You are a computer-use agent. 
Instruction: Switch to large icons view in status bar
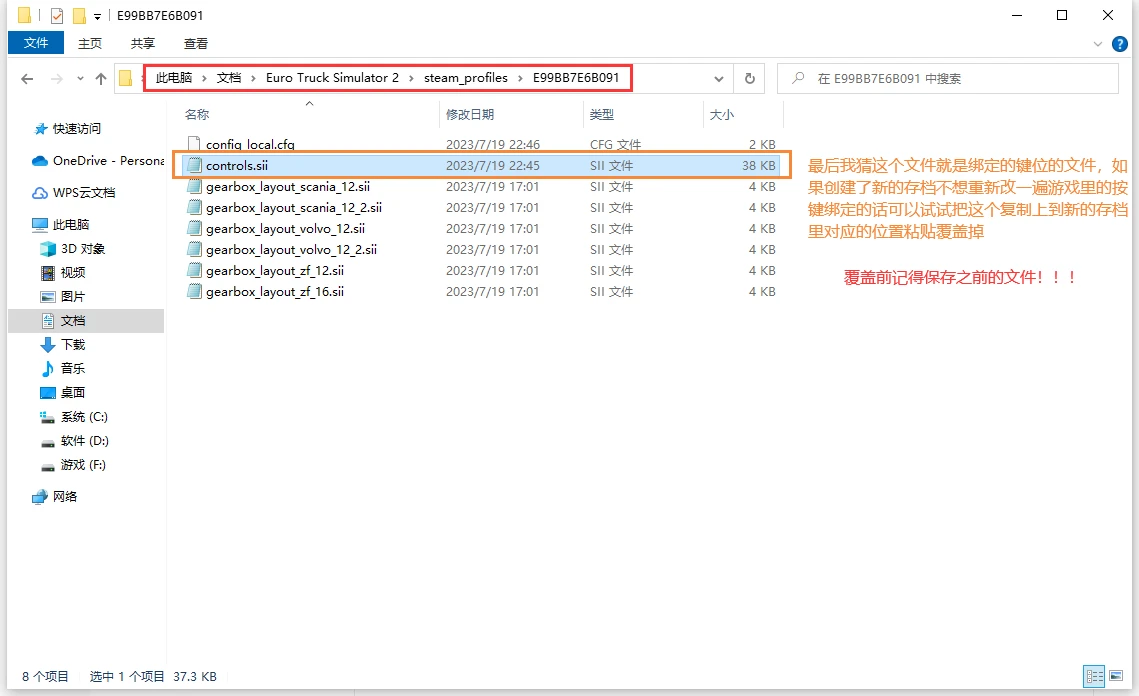1116,676
